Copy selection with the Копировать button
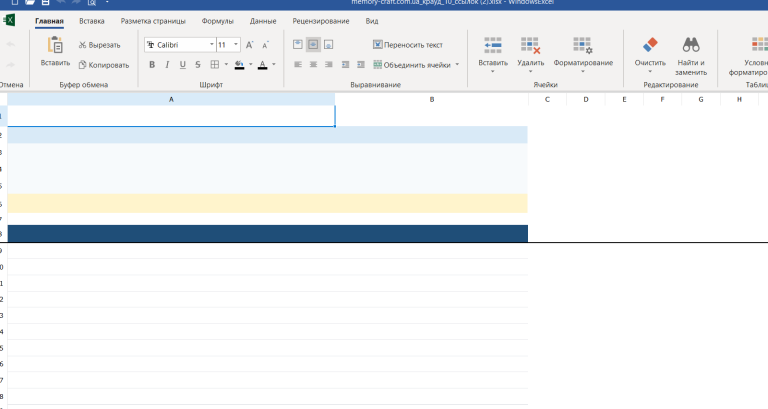Viewport: 768px width, 409px height. (104, 65)
